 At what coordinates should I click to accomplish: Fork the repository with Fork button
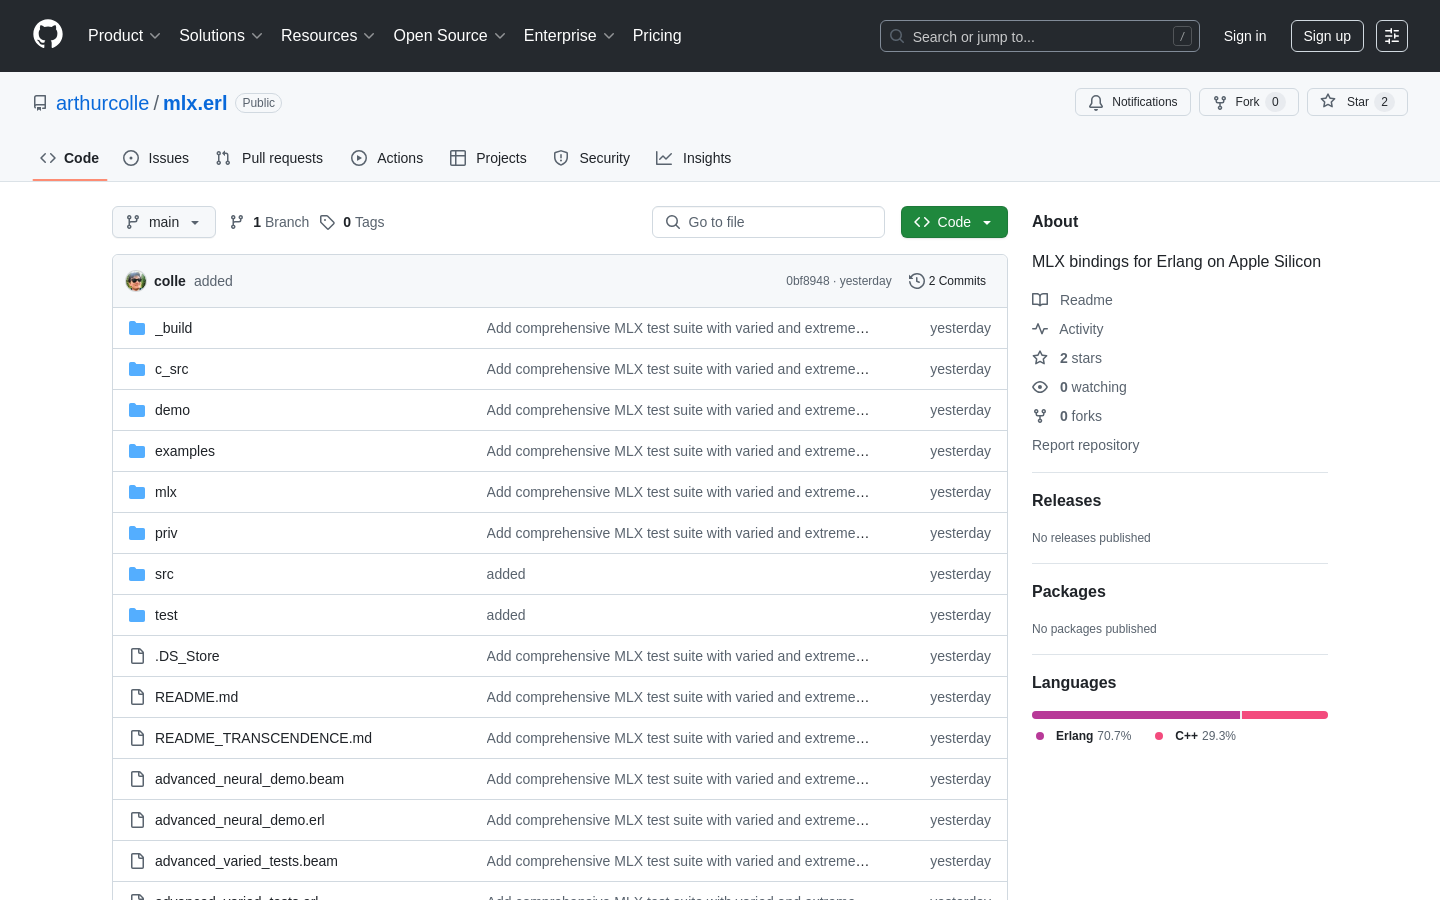(1249, 102)
